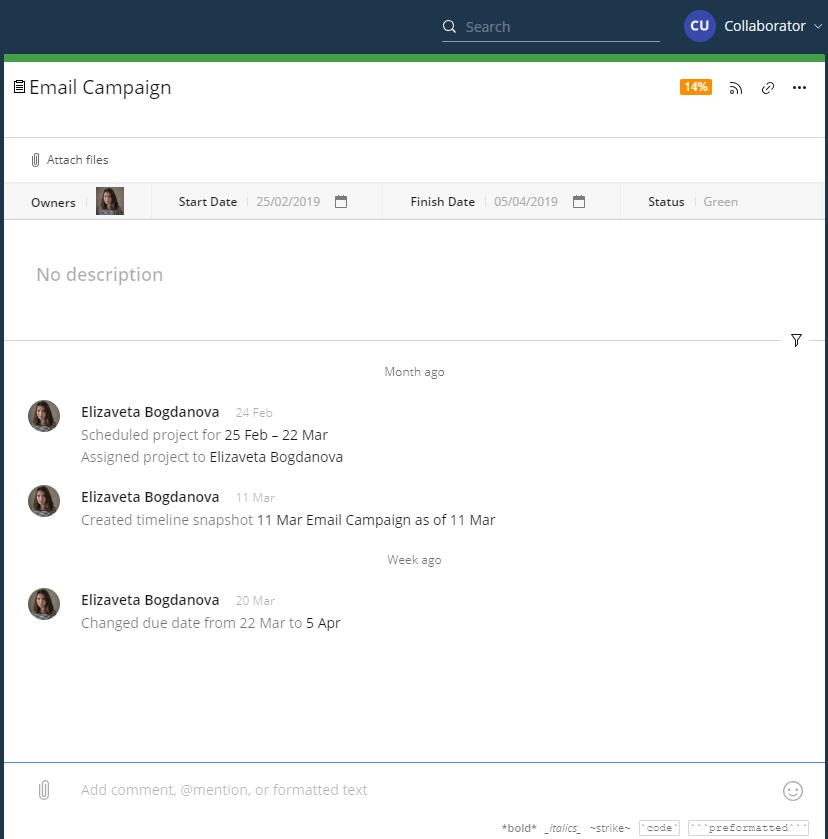
Task: Click the Collaborator account name
Action: coord(764,26)
